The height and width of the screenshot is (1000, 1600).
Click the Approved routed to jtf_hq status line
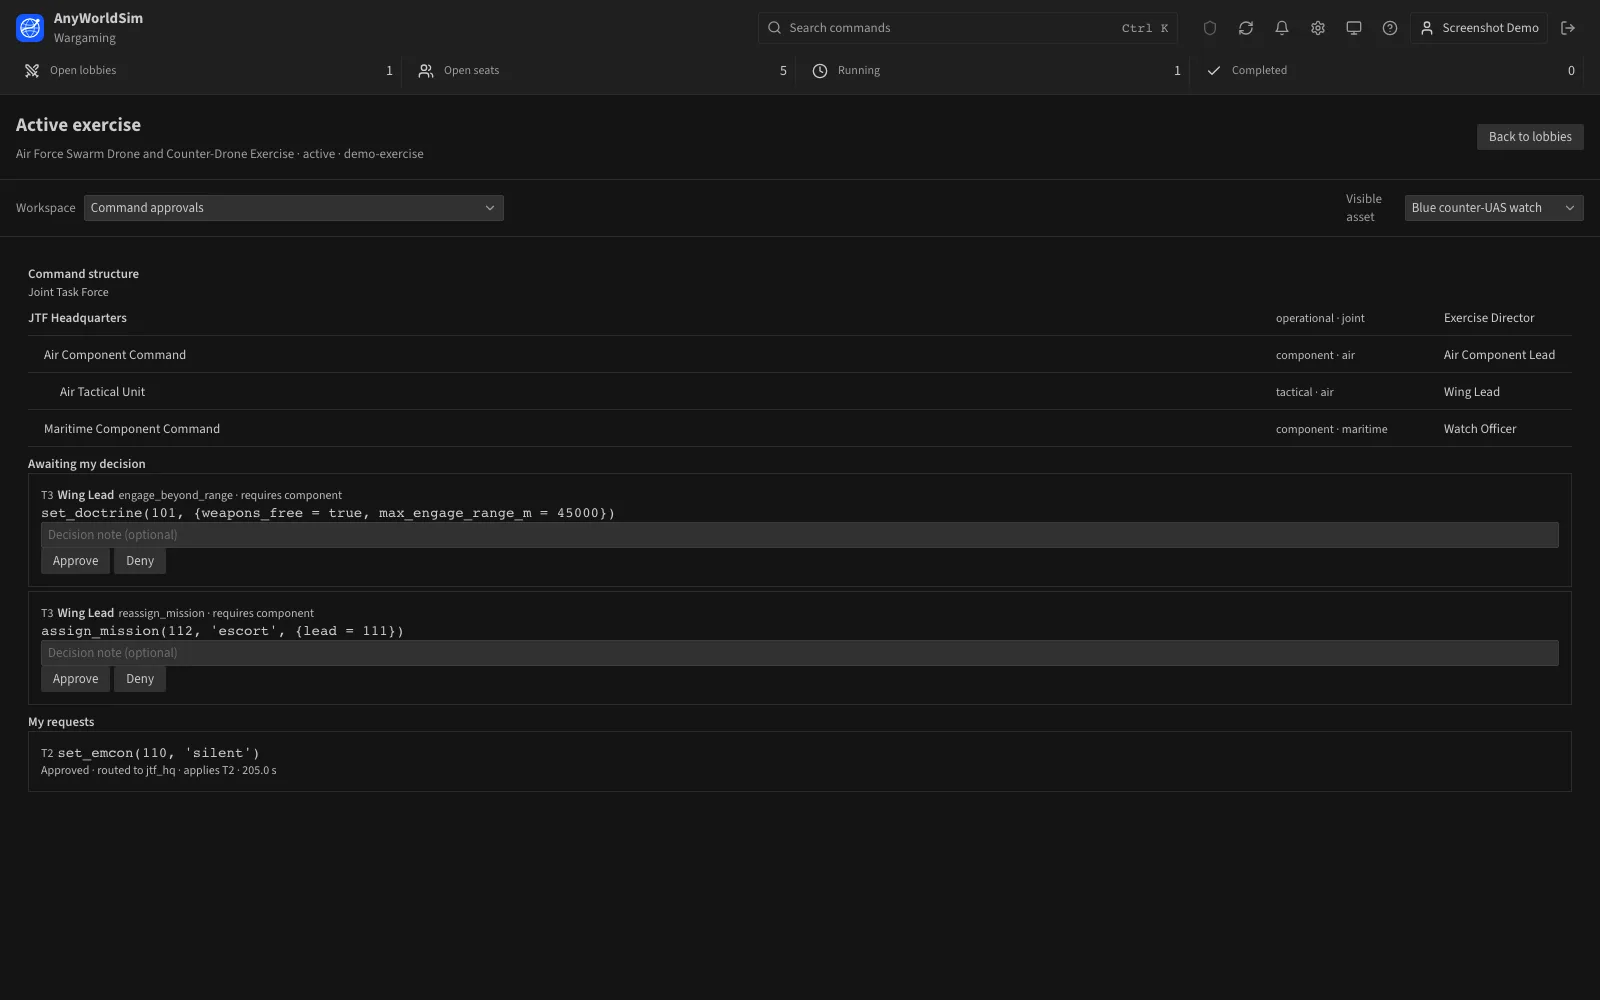pyautogui.click(x=159, y=771)
